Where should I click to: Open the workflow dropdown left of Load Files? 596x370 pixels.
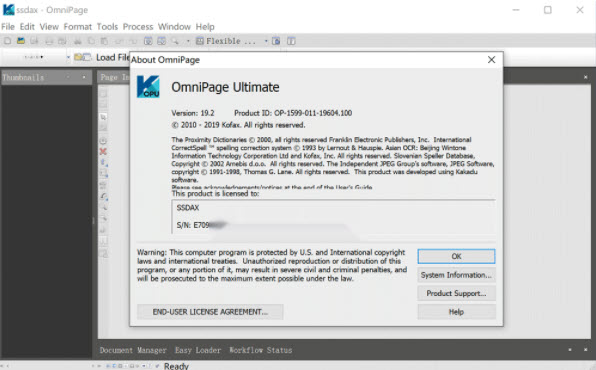click(68, 57)
